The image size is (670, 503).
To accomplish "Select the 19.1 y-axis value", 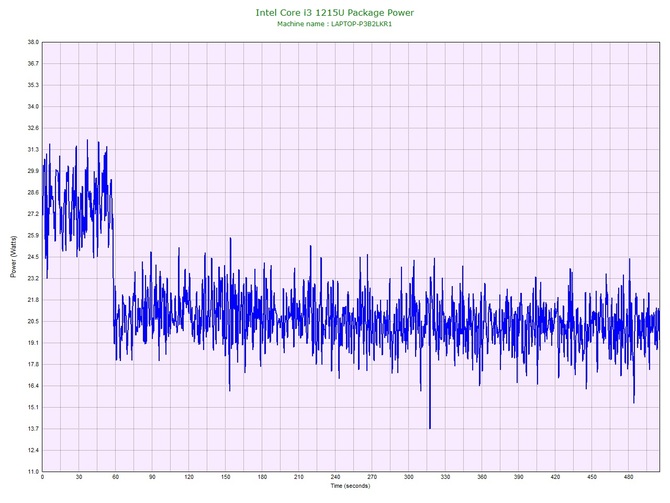I will click(x=33, y=343).
